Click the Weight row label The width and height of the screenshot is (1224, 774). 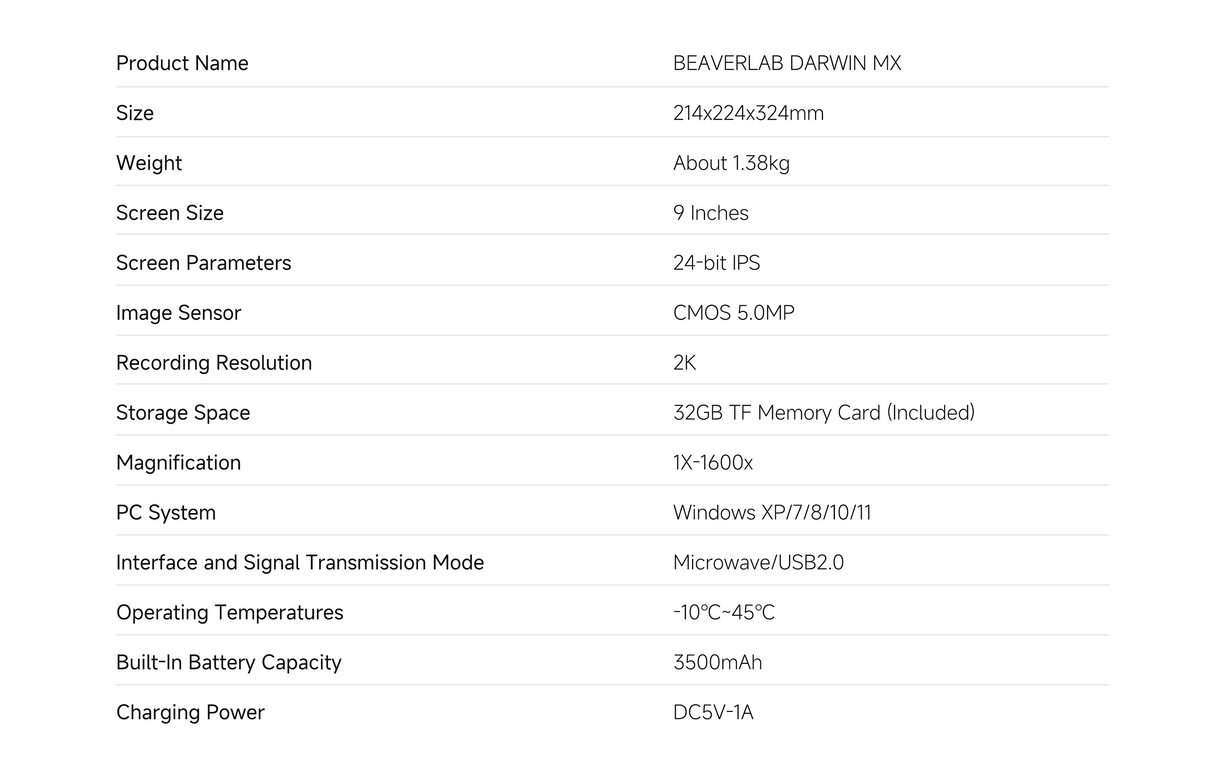click(149, 163)
